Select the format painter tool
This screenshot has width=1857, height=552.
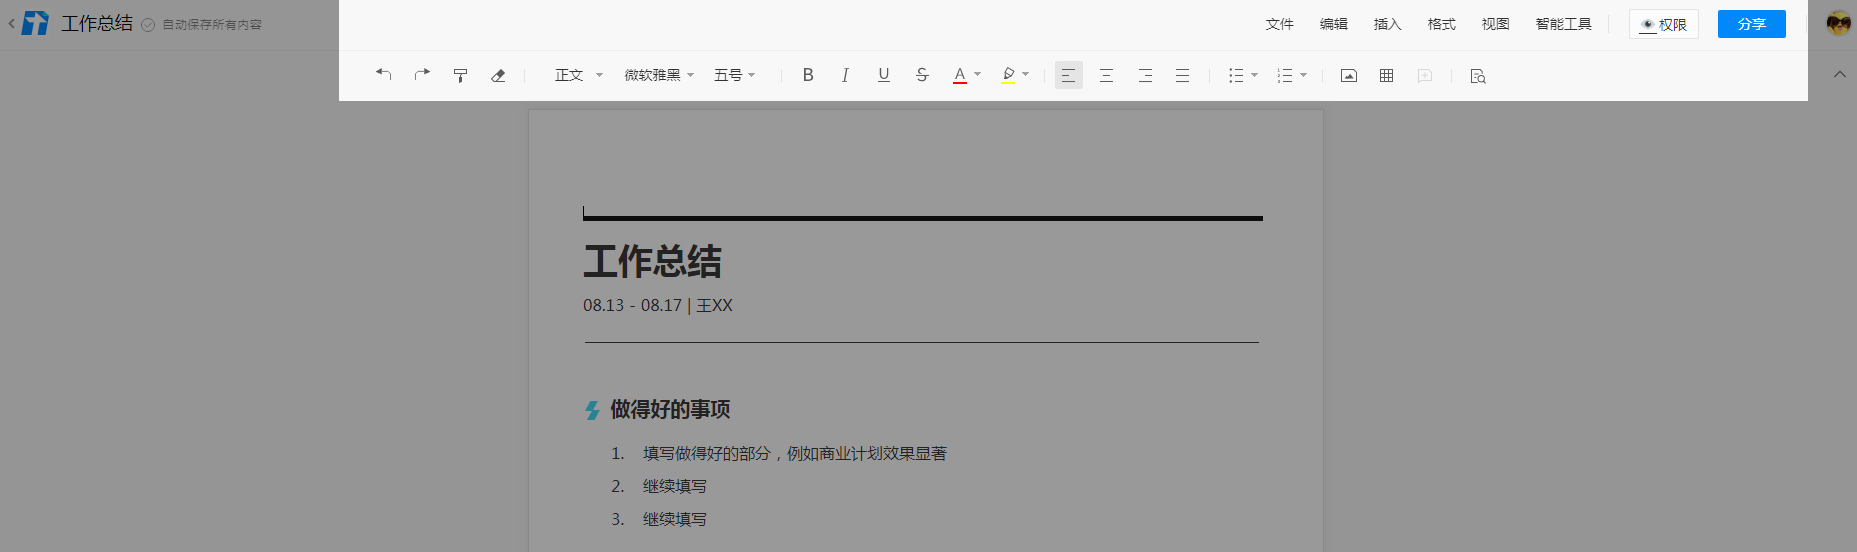460,75
